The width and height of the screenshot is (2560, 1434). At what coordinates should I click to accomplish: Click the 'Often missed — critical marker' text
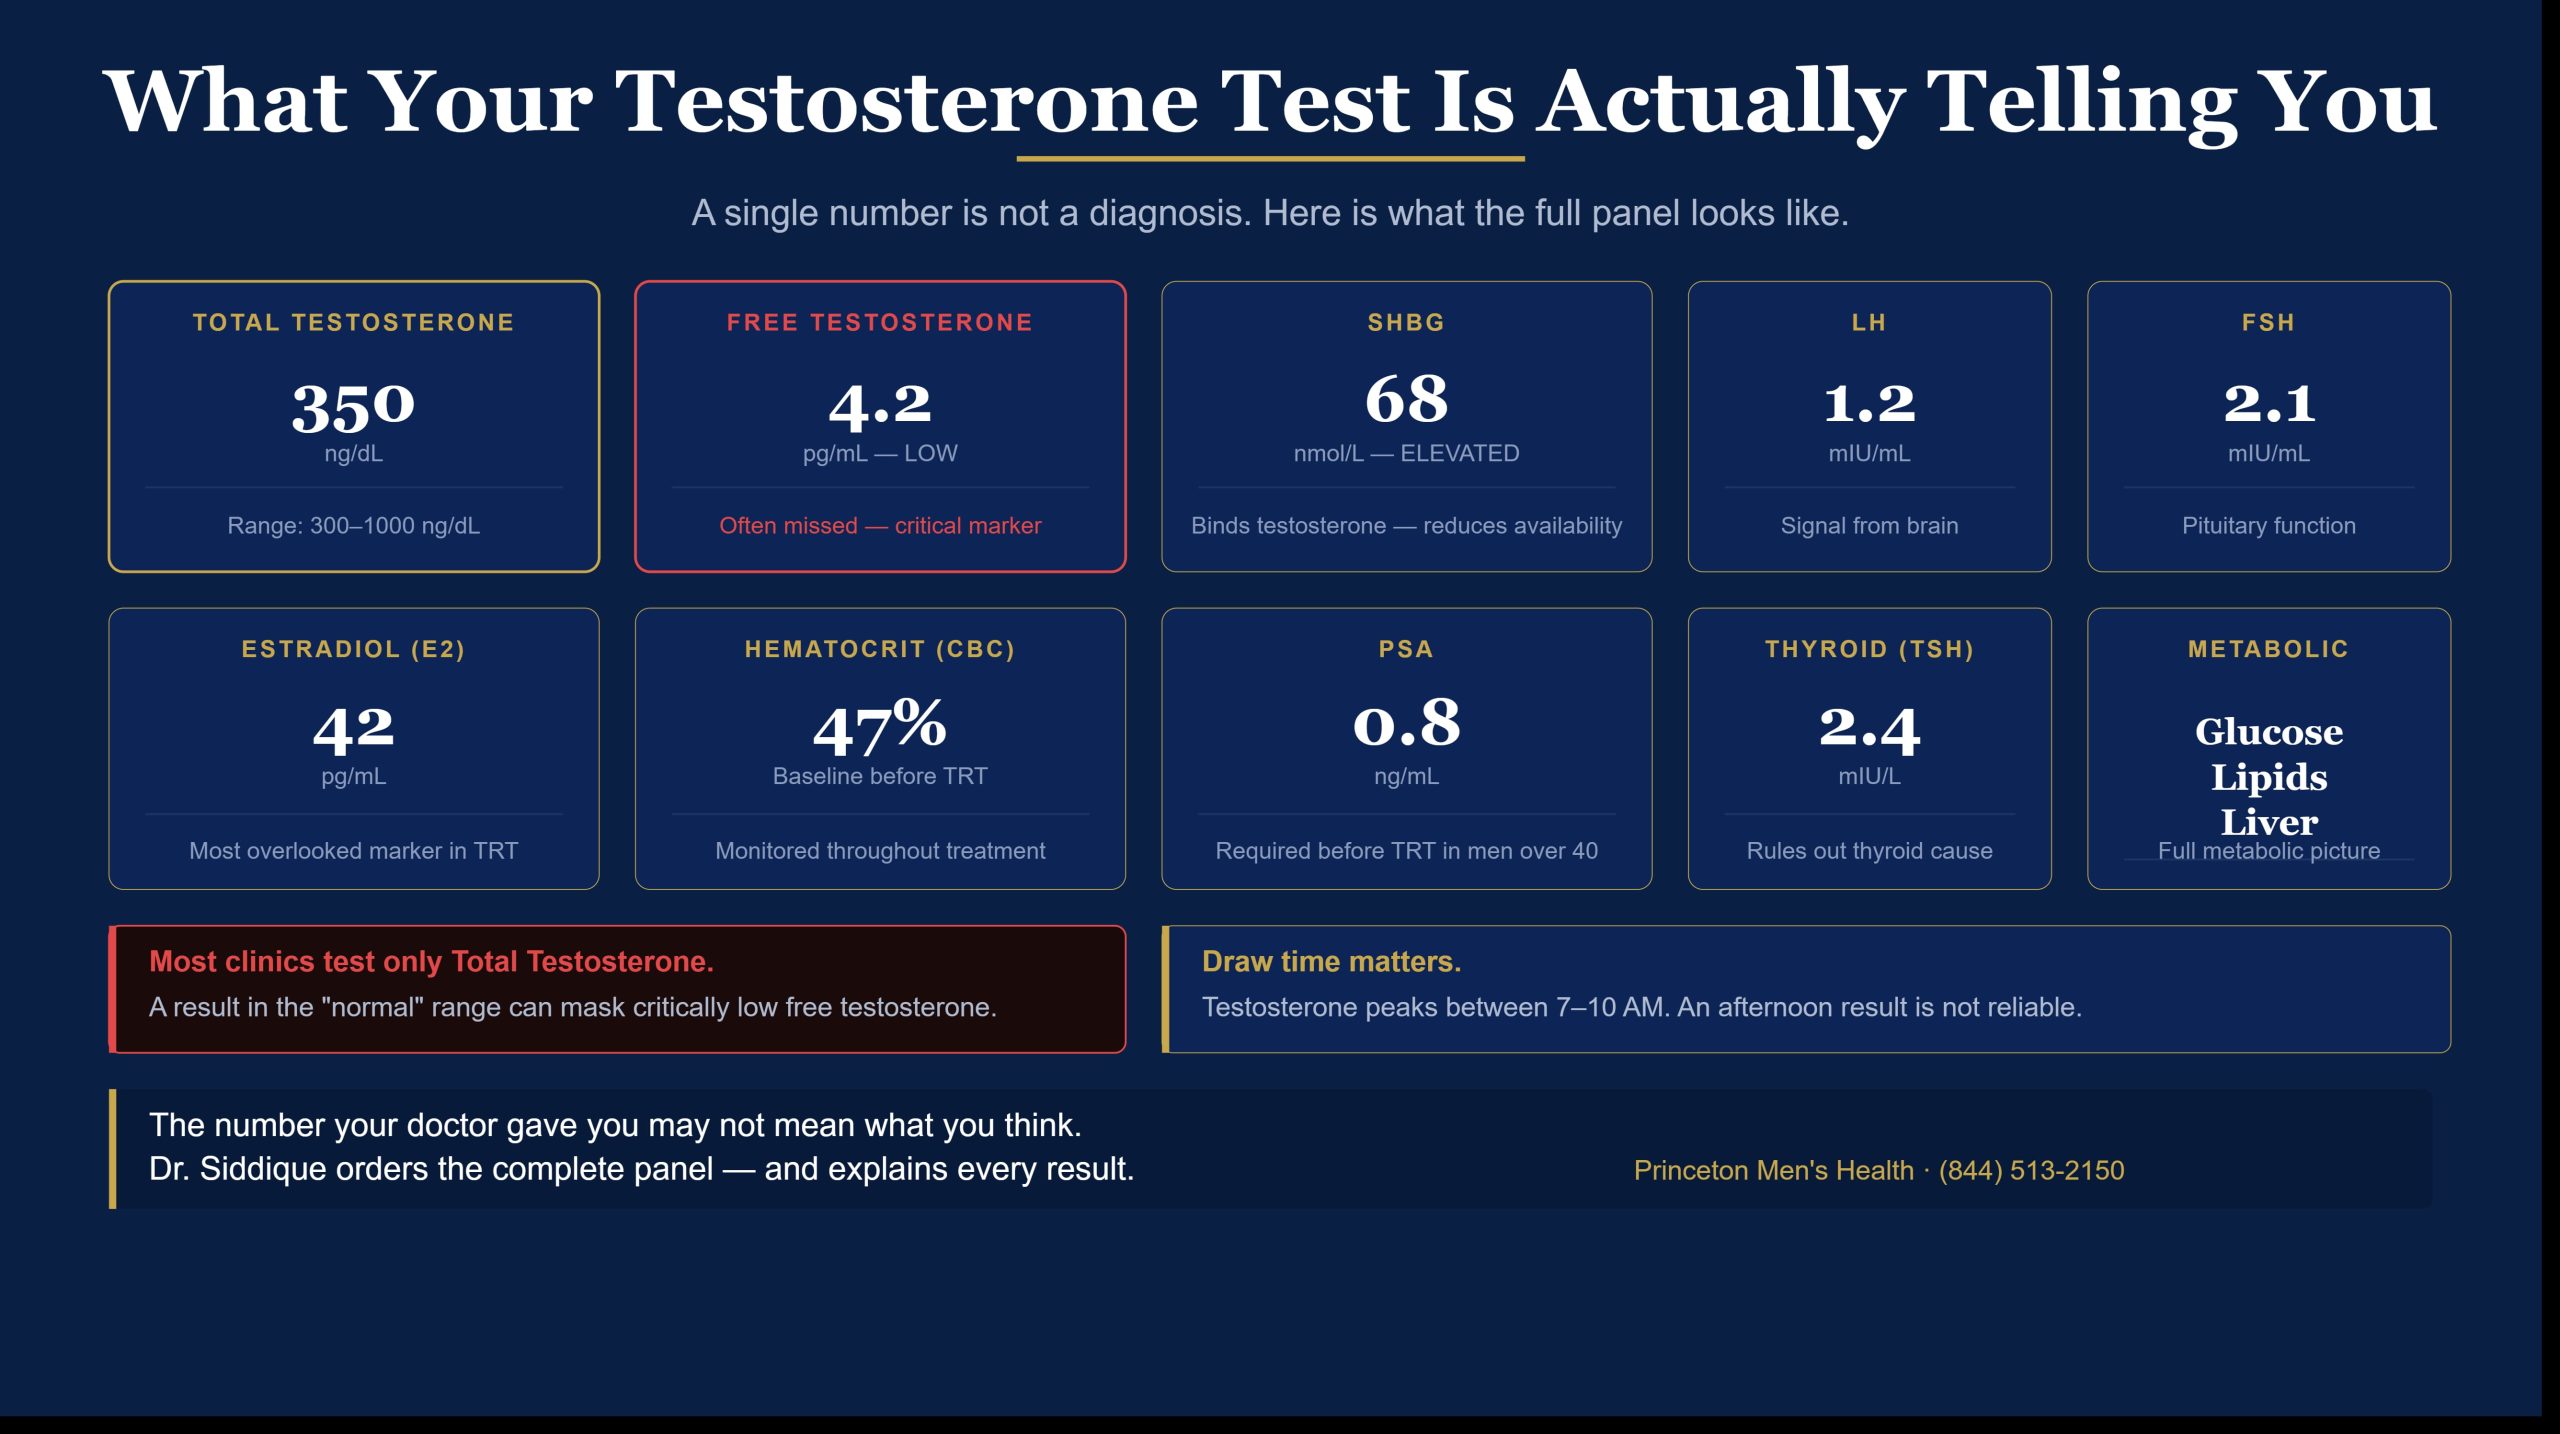click(x=880, y=525)
